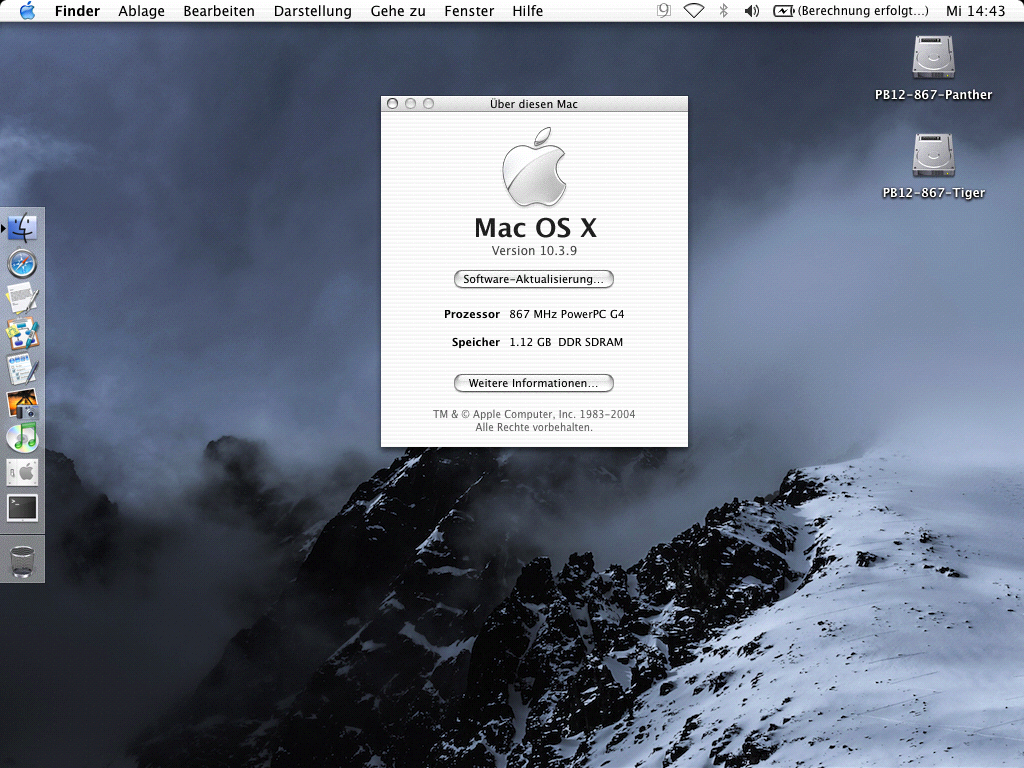Viewport: 1024px width, 768px height.
Task: Launch OmniGraffle diagram app in Dock
Action: coord(22,334)
